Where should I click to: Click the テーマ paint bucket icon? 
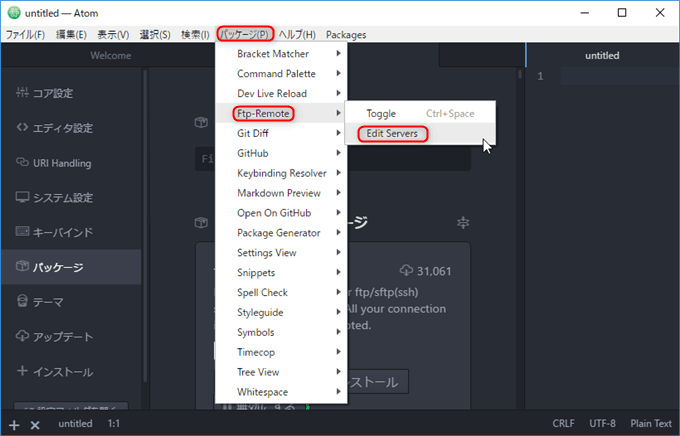tap(22, 301)
